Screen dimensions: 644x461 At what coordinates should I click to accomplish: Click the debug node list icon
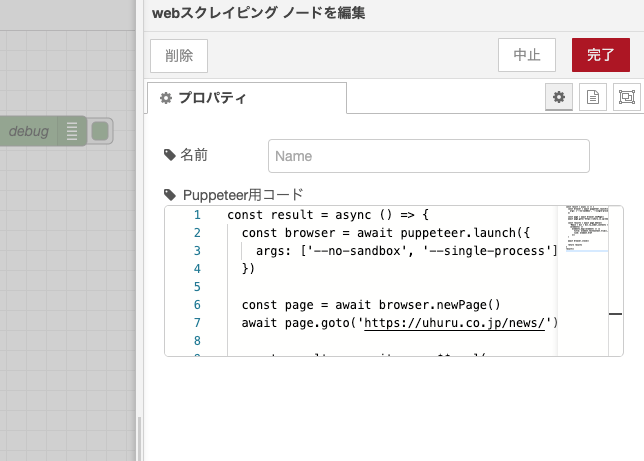72,131
